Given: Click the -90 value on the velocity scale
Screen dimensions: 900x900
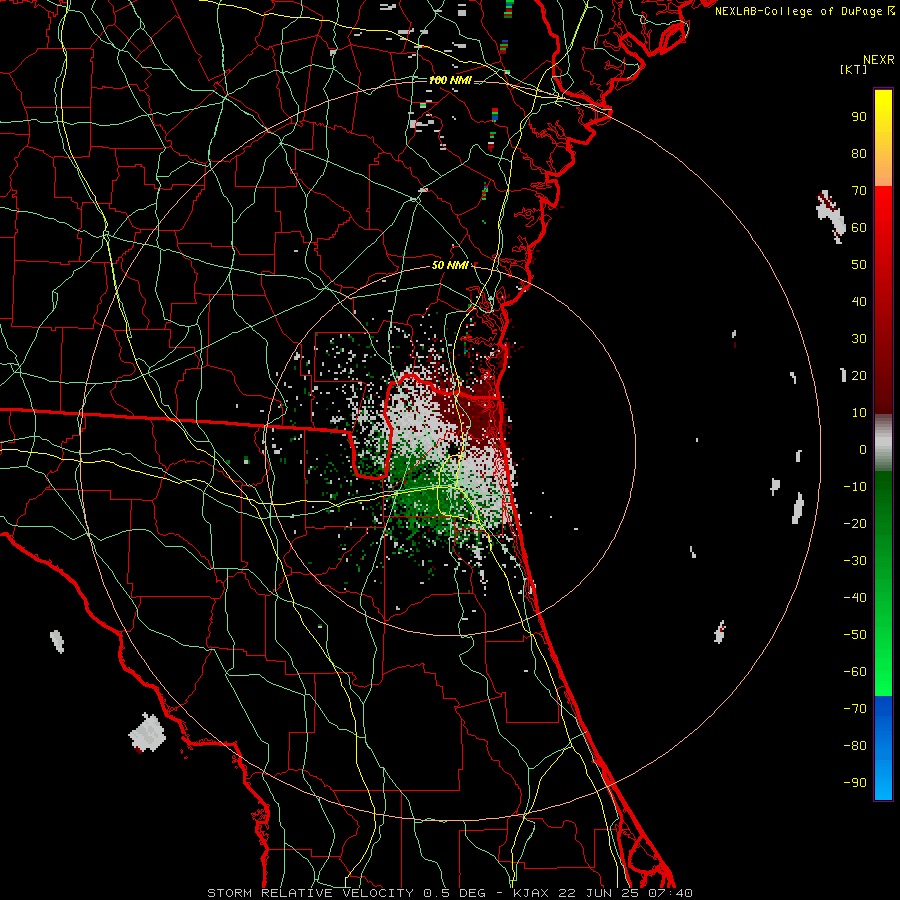Looking at the screenshot, I should point(855,783).
